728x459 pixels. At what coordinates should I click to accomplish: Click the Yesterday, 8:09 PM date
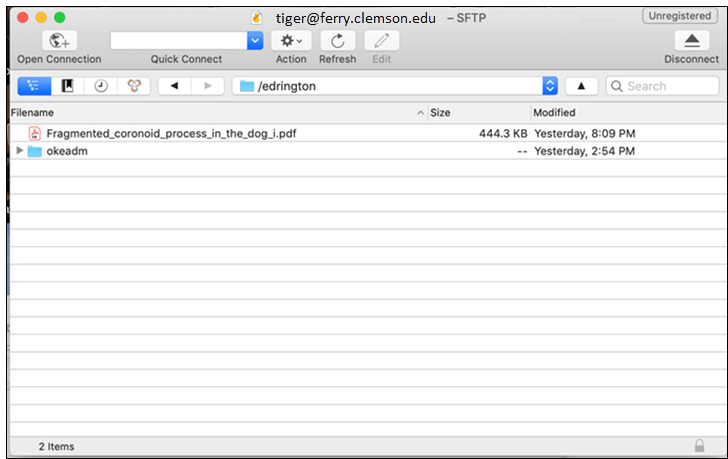[585, 134]
